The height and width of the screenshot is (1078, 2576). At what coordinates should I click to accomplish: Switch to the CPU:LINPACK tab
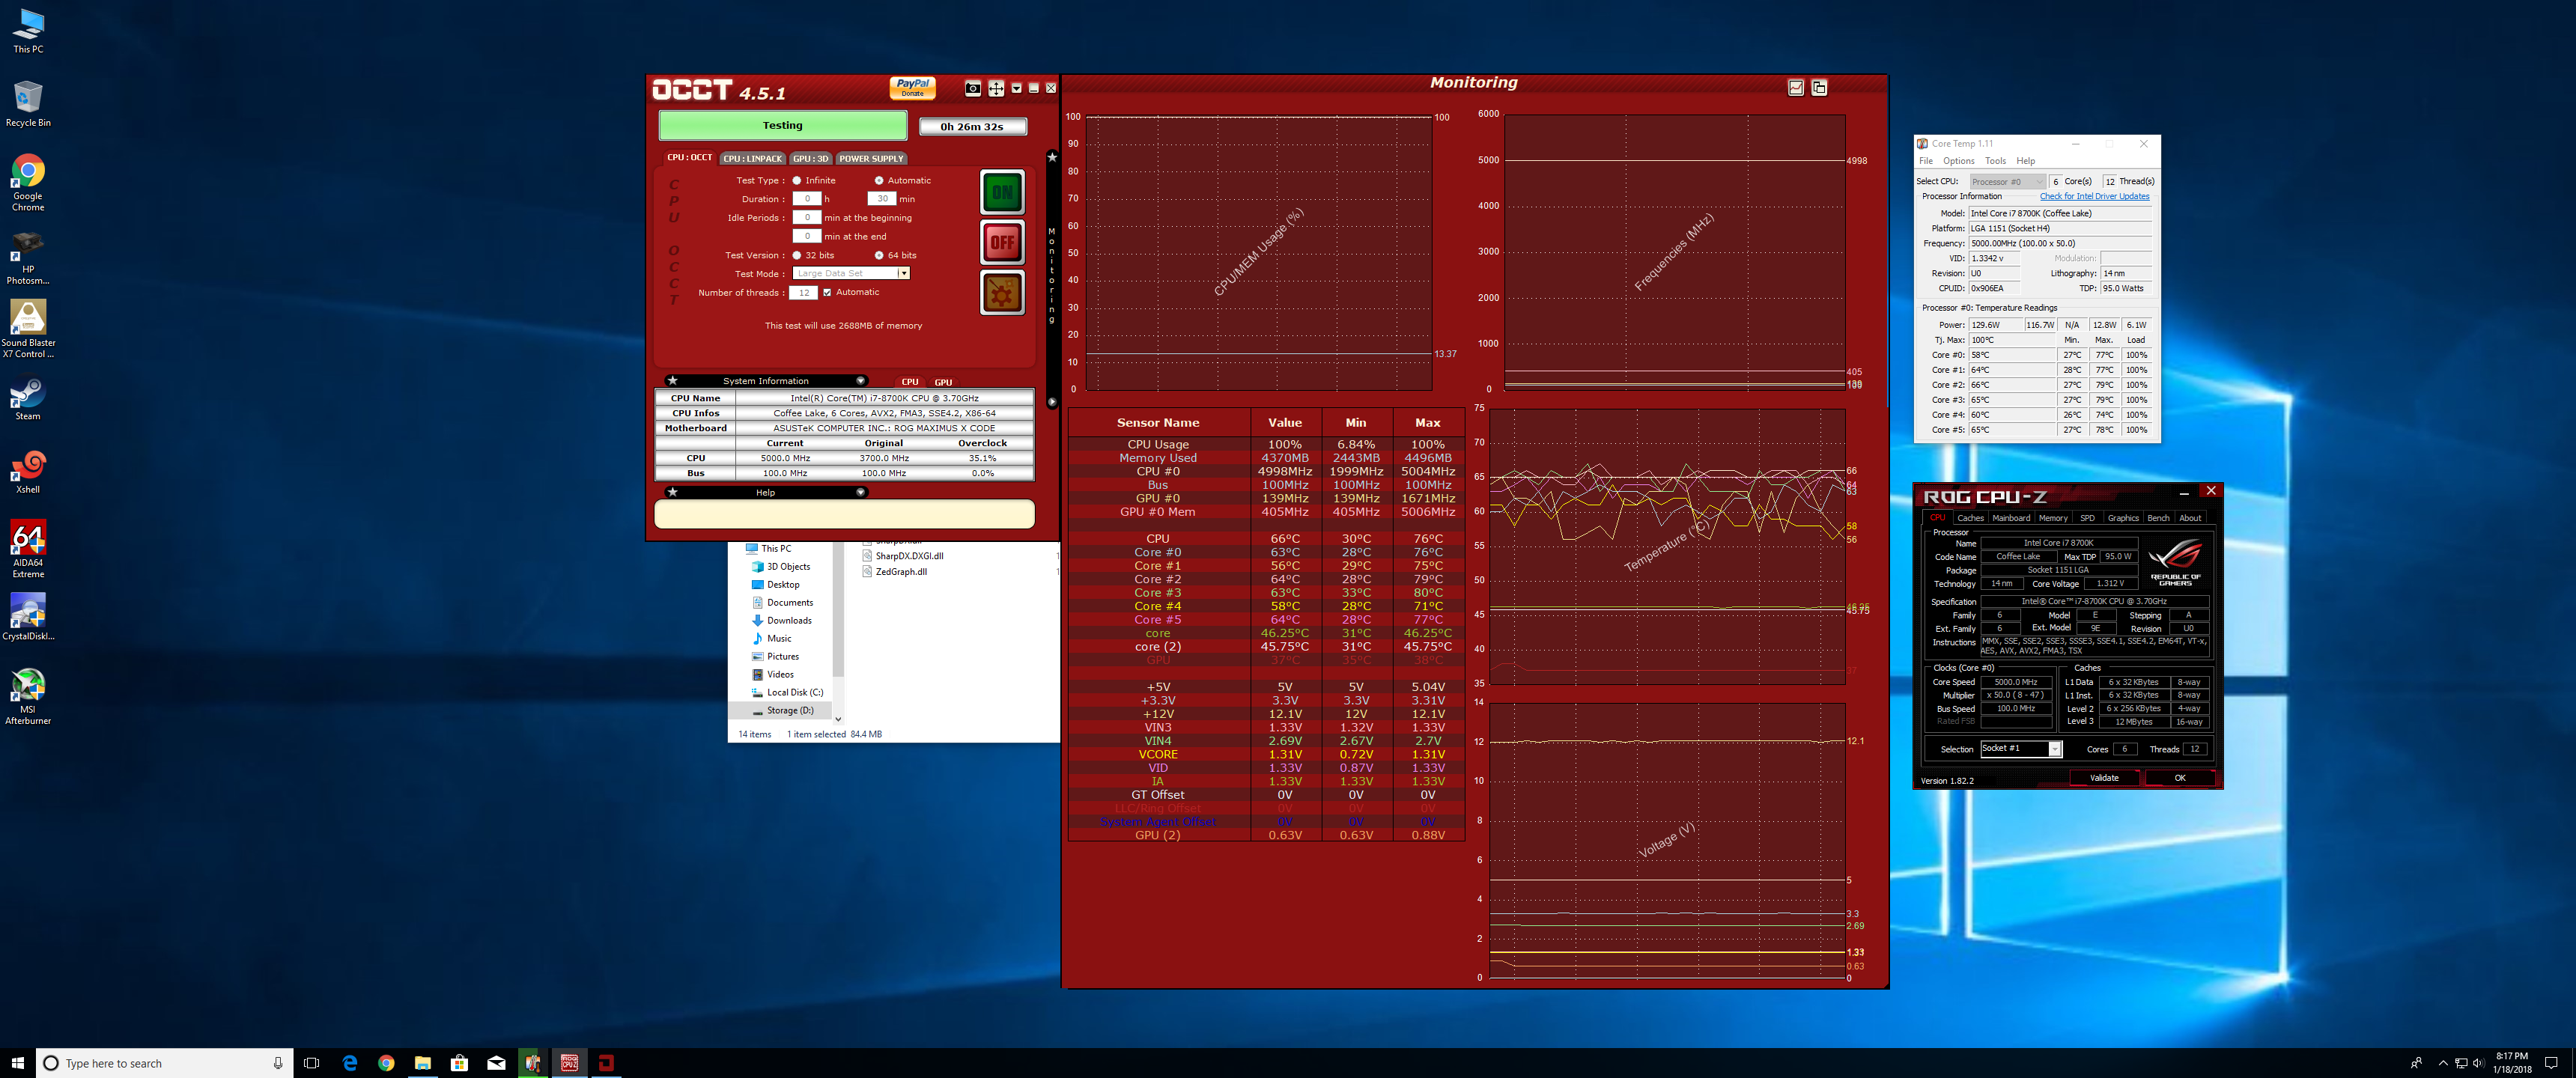752,158
